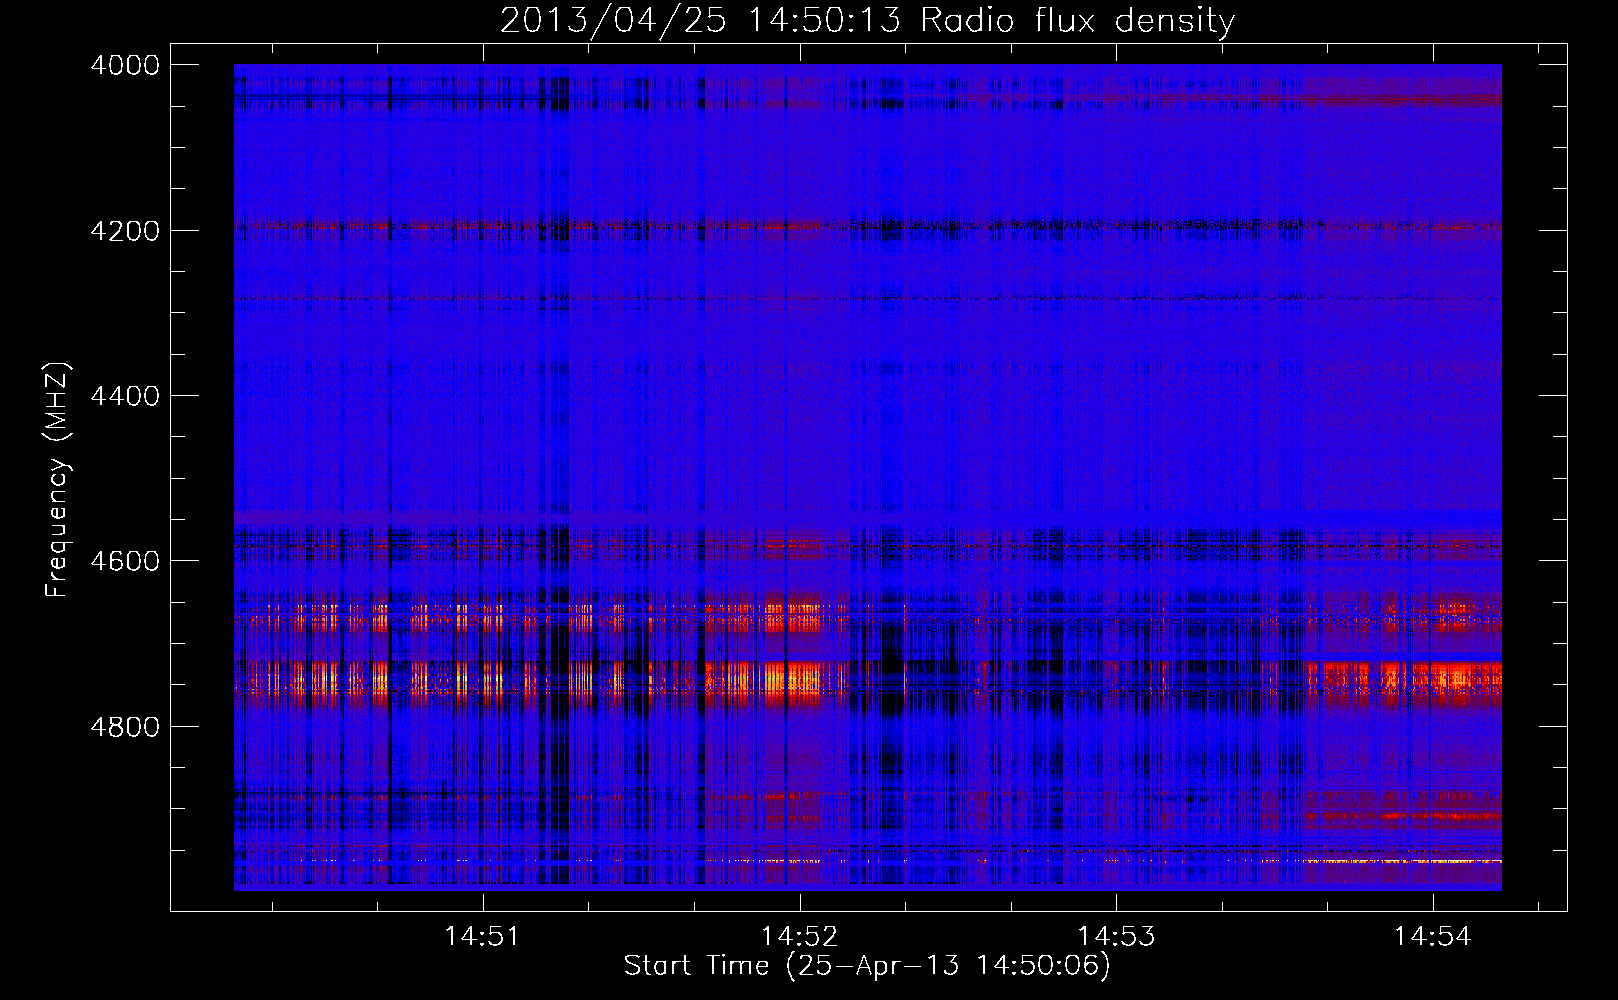The height and width of the screenshot is (1000, 1618).
Task: Click the 4600 frequency tick label
Action: (x=124, y=561)
